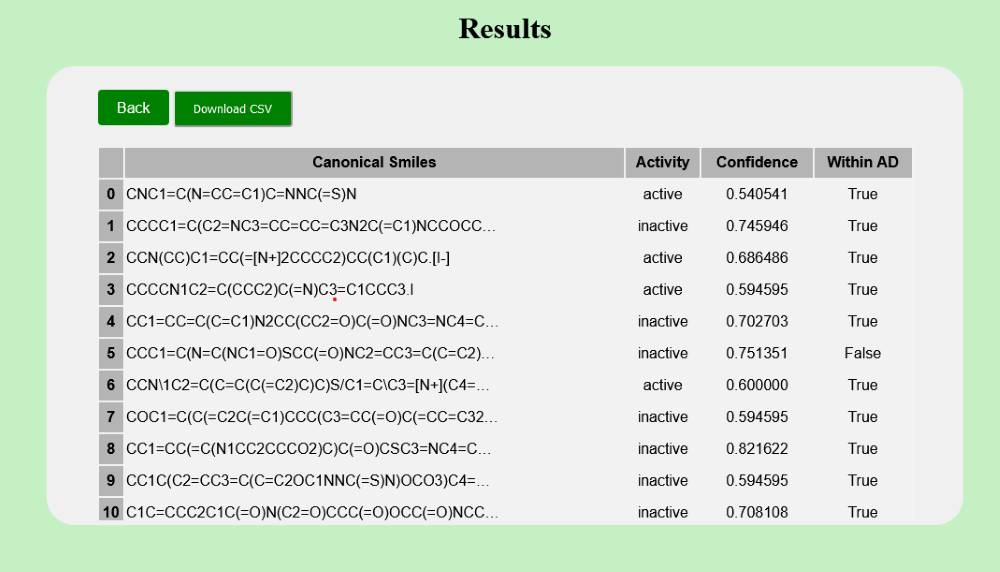Click SMILES starting with CCN\1C2=C(C=C(C

coord(307,385)
